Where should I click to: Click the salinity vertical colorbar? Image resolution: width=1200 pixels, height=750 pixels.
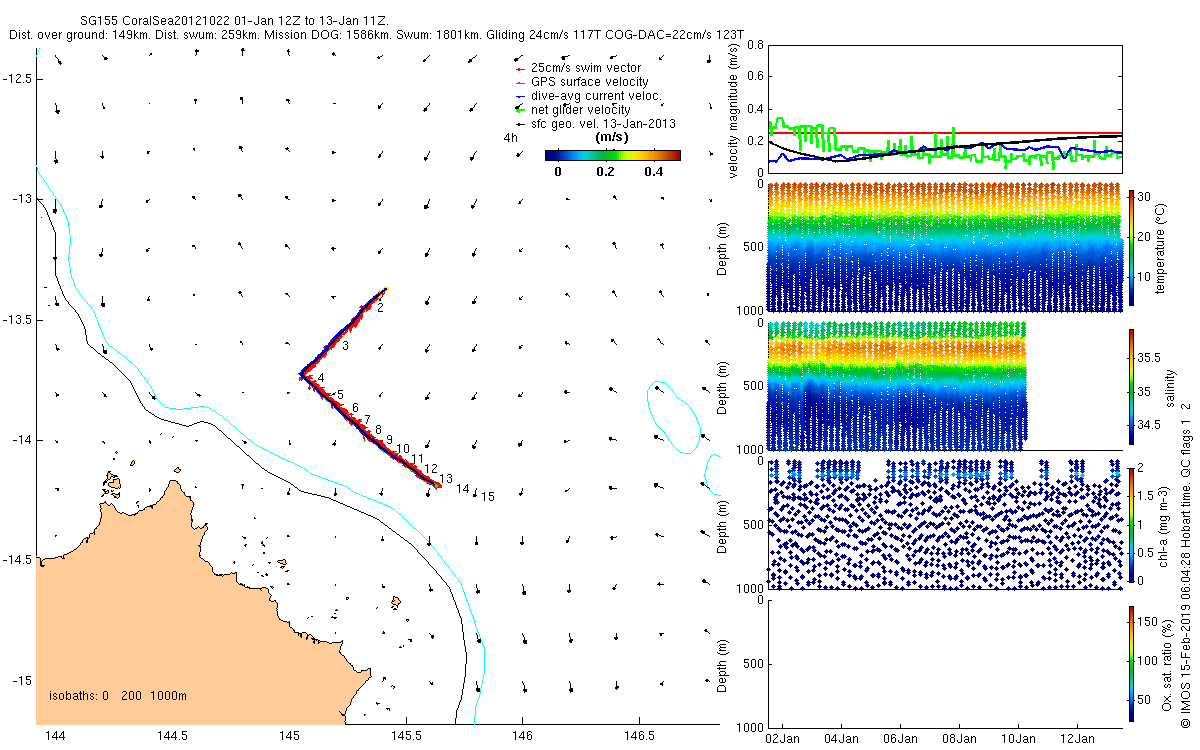coord(1132,386)
